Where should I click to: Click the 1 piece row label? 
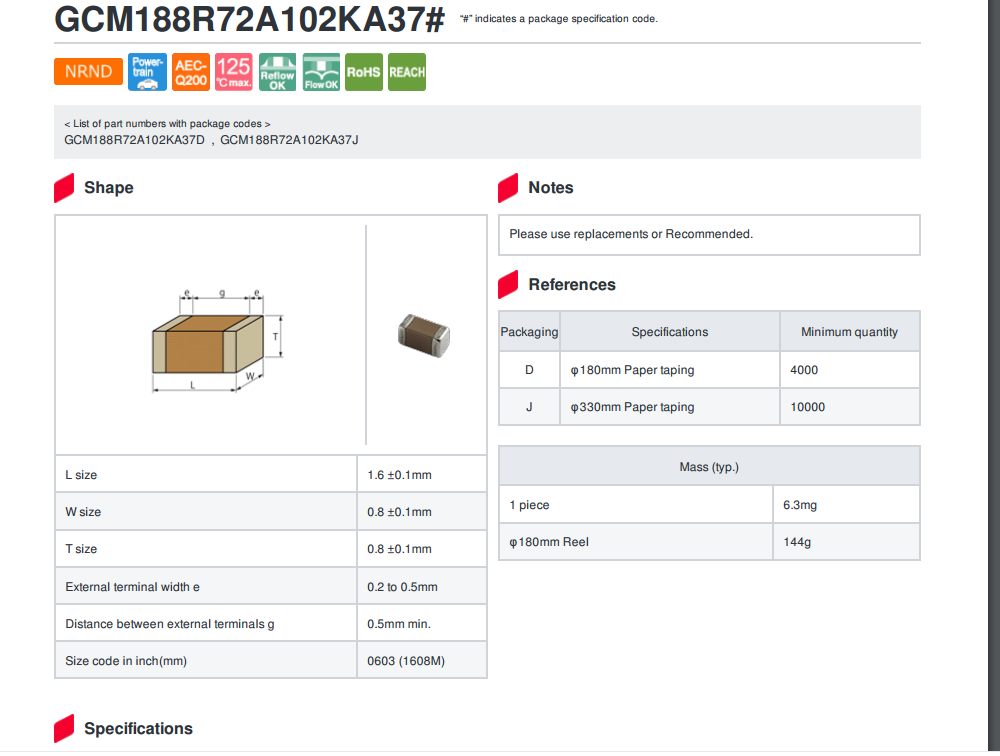tap(529, 505)
